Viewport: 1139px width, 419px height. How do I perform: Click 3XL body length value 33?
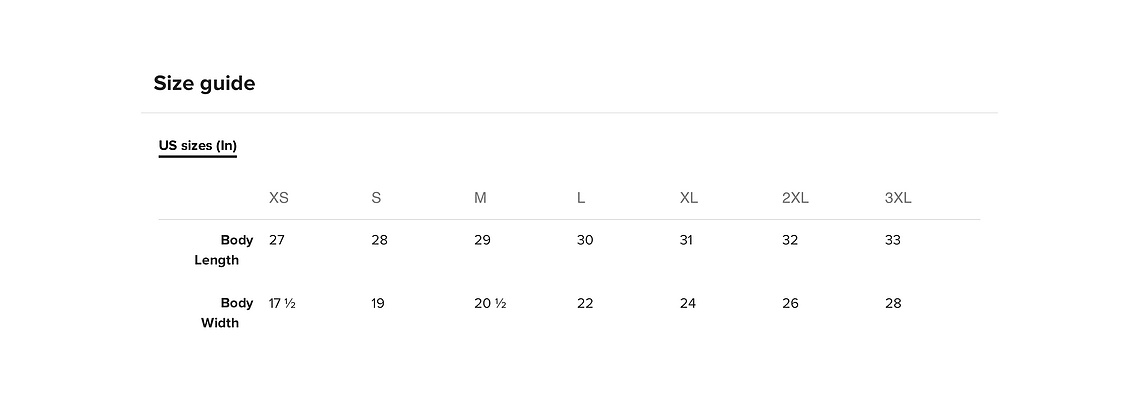tap(893, 240)
